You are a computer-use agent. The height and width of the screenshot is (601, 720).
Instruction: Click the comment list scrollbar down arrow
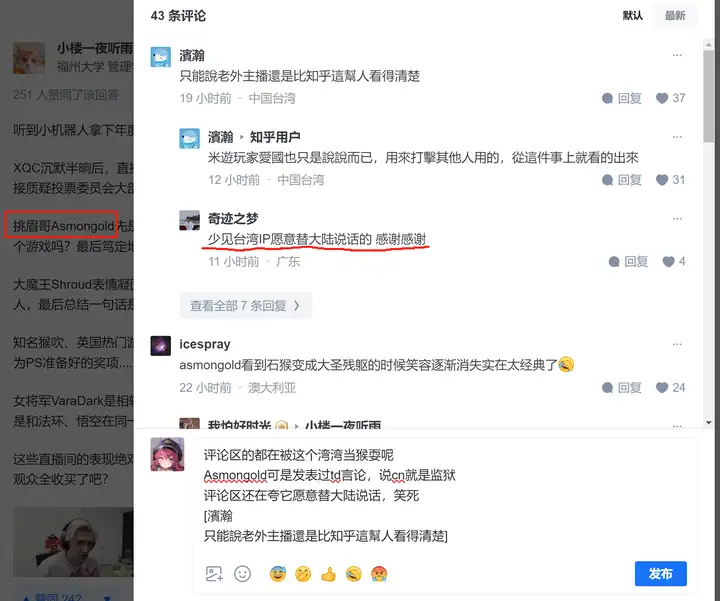tap(708, 422)
